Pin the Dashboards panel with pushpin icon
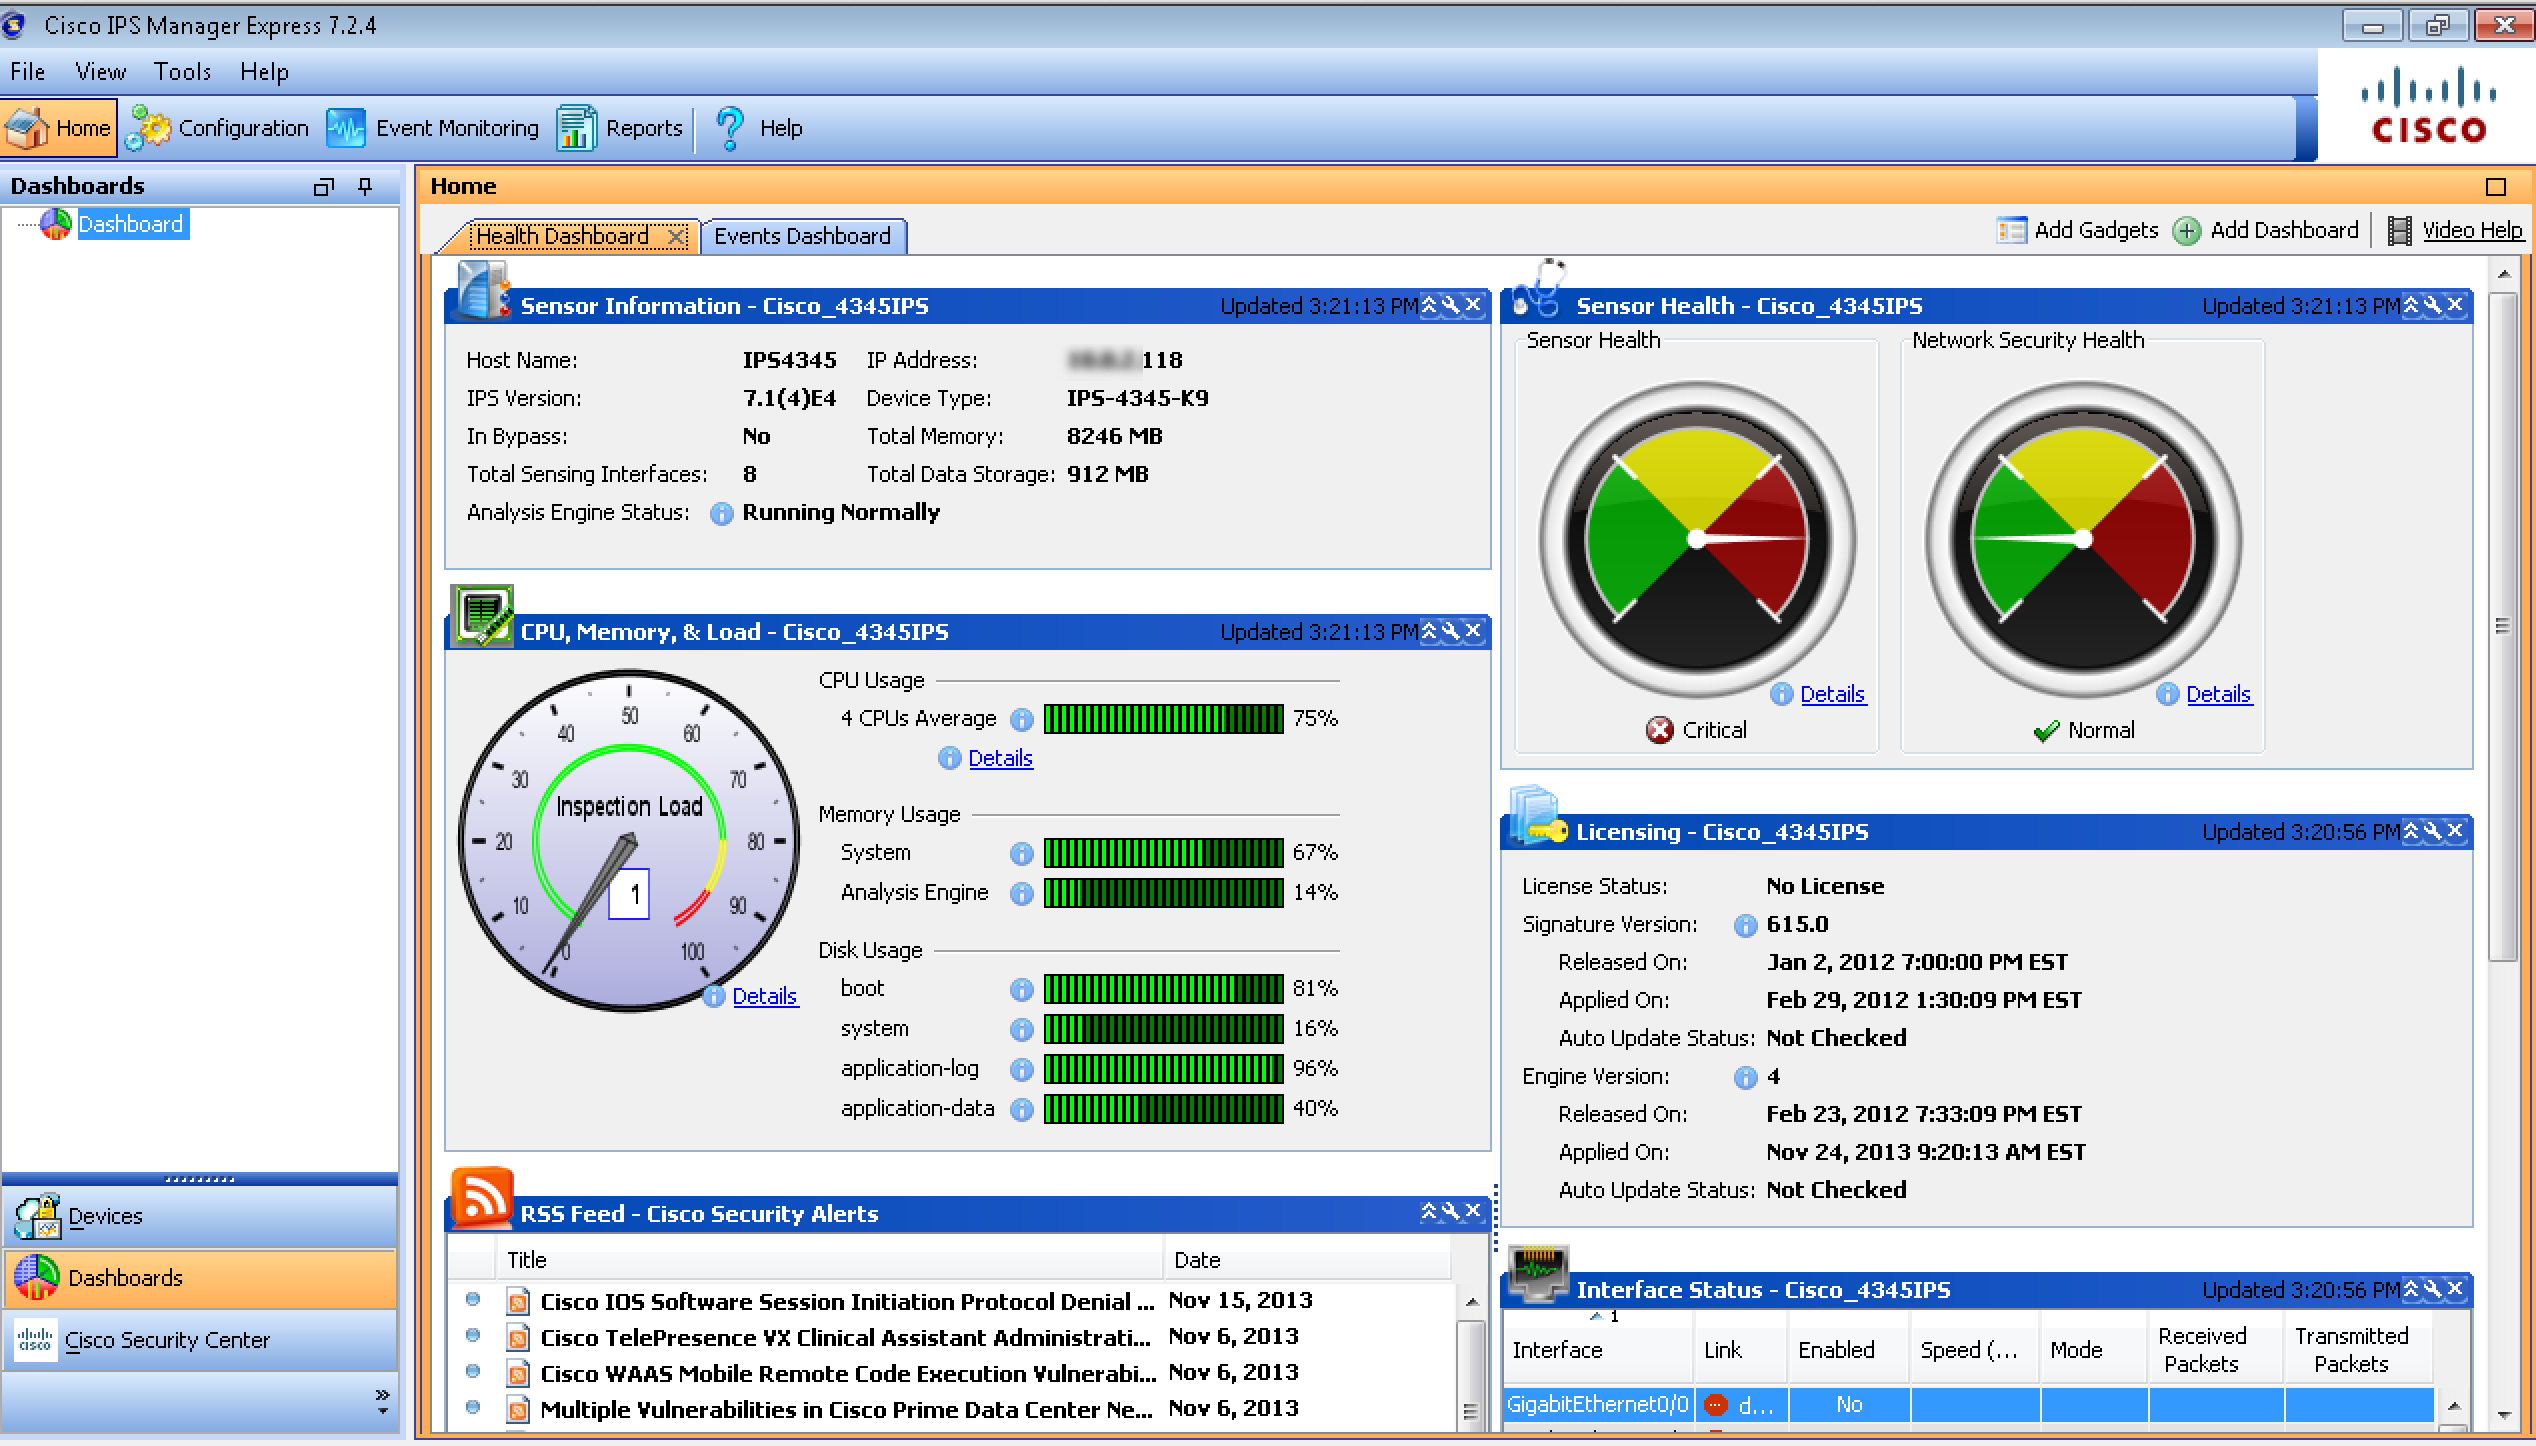The width and height of the screenshot is (2536, 1446). coord(365,187)
